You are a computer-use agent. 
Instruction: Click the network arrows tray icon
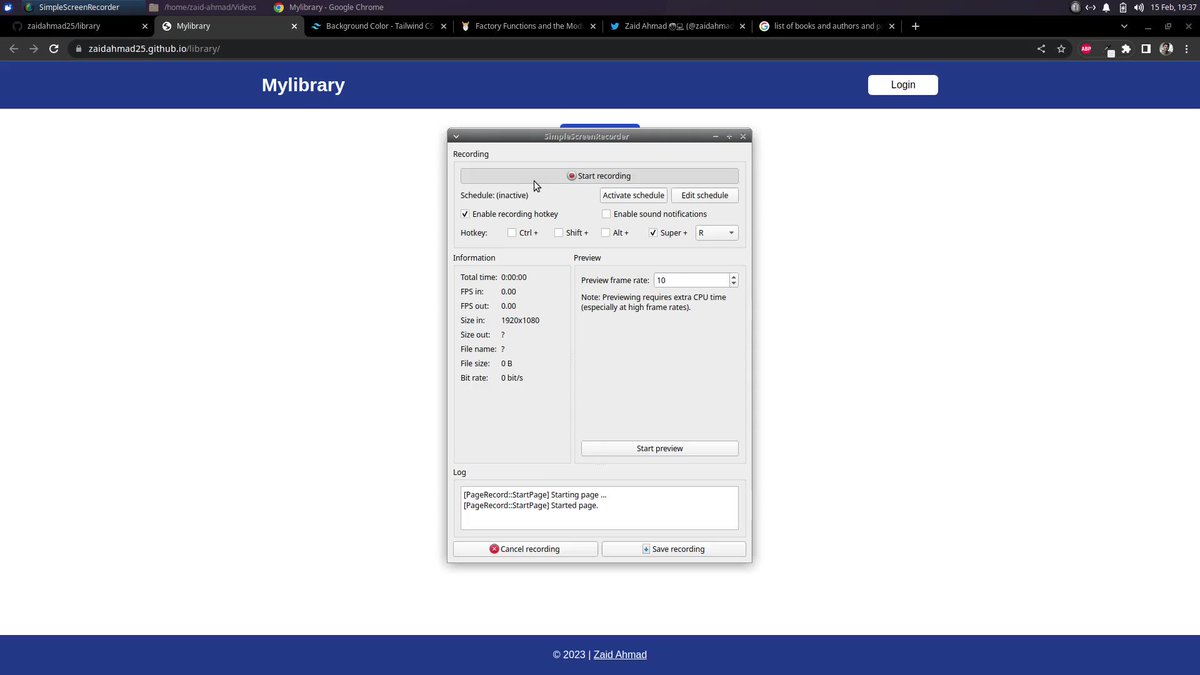1090,7
